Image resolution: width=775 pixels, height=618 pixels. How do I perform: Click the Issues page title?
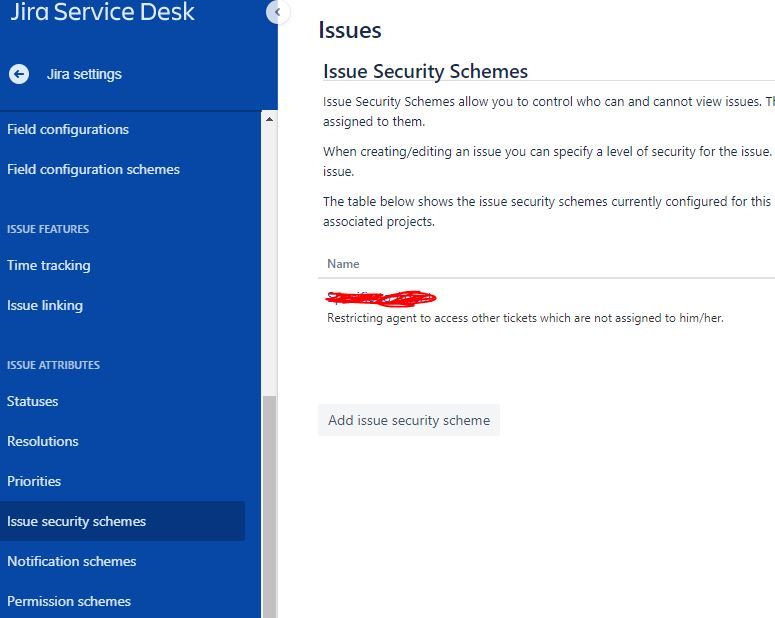(350, 30)
